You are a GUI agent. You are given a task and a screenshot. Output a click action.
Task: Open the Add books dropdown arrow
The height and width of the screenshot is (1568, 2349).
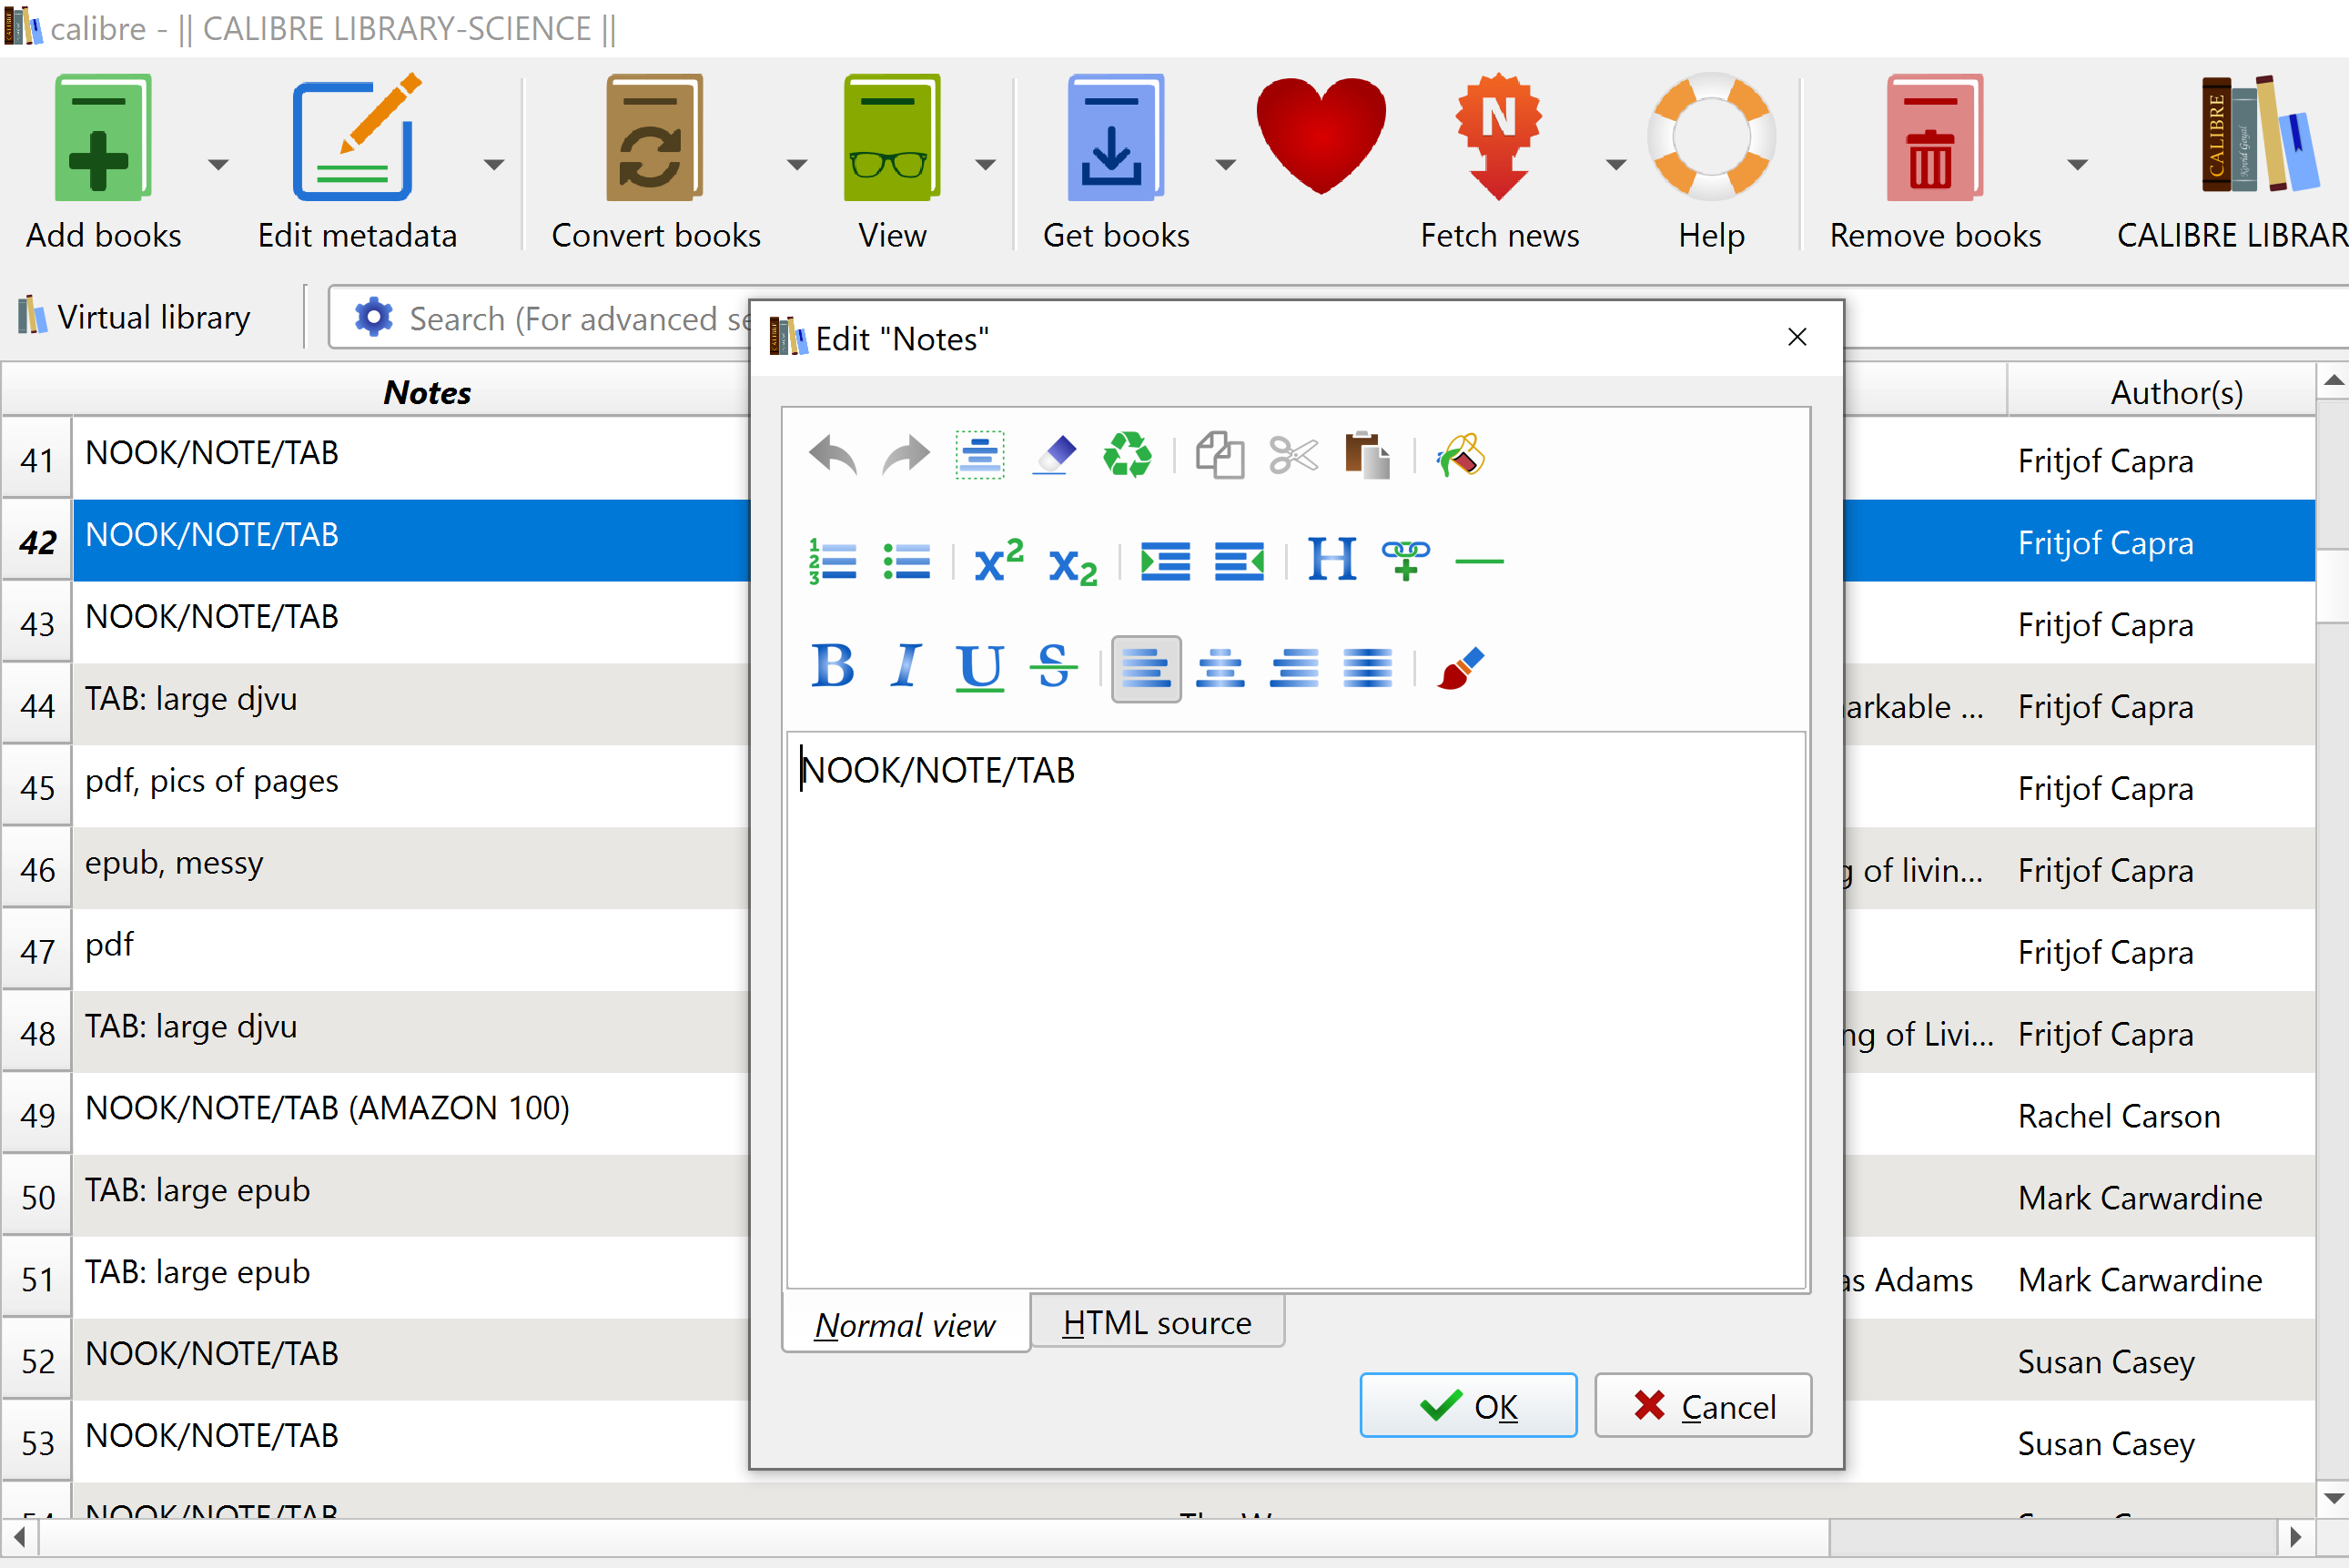218,165
